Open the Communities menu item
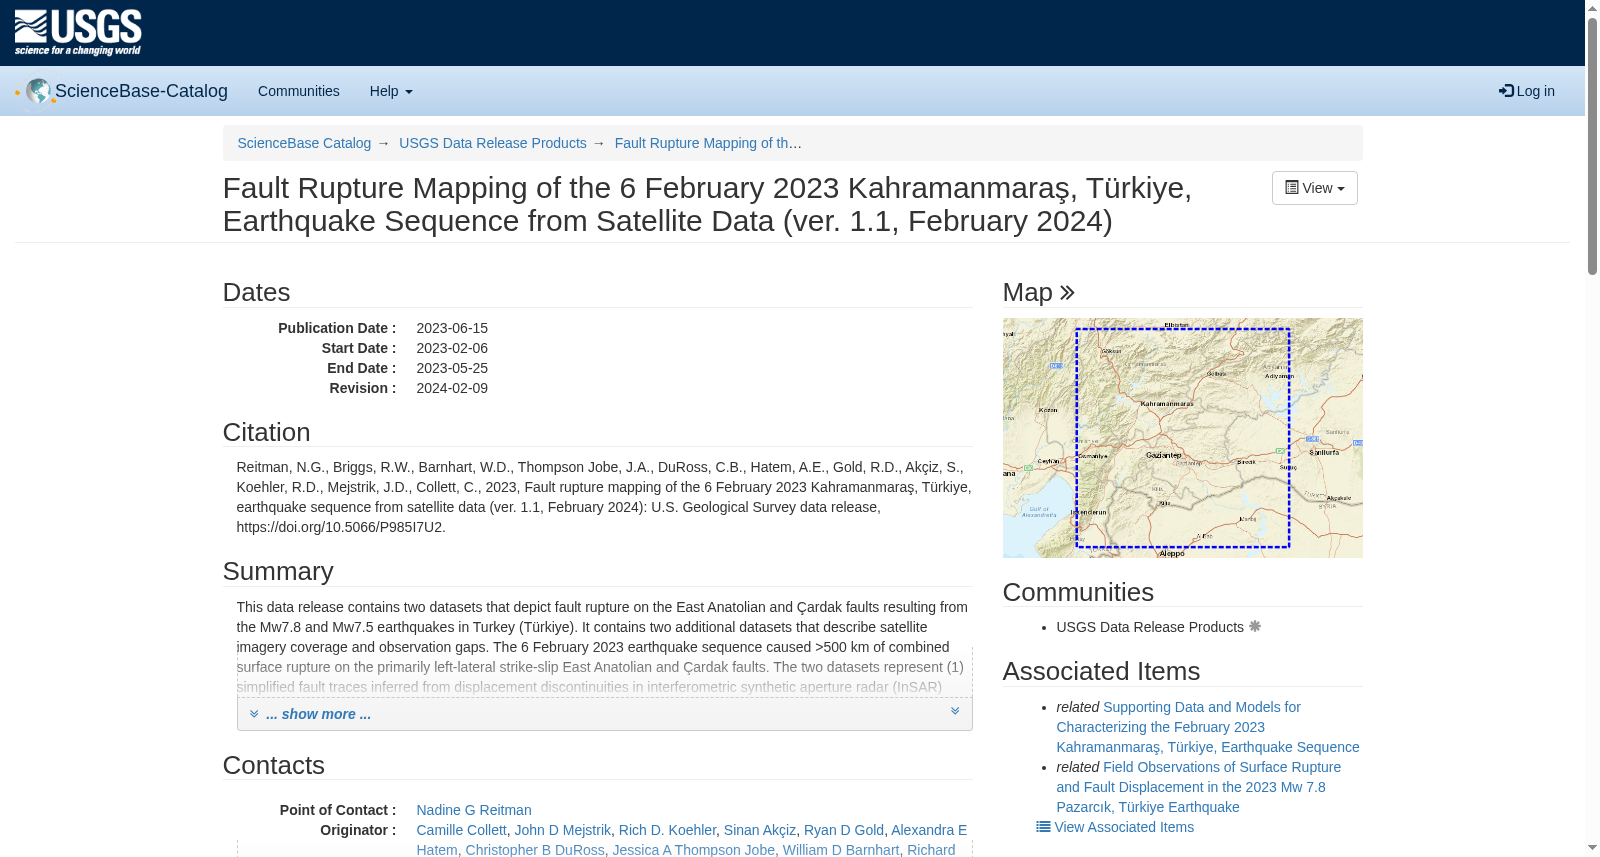 coord(298,91)
